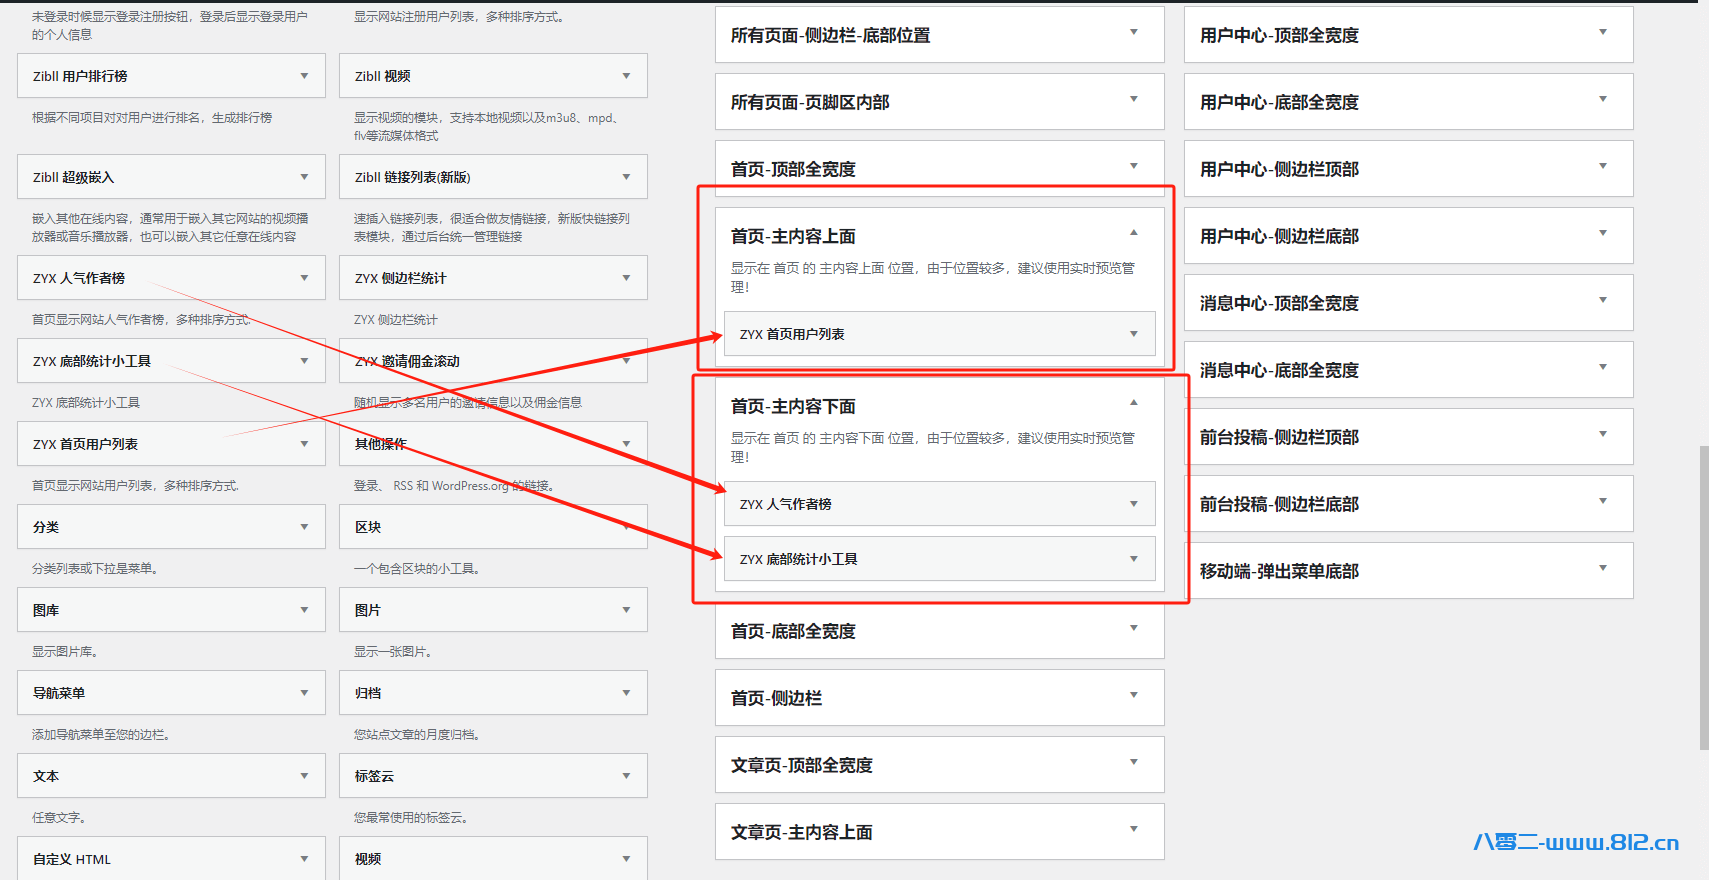Expand 用户中心-顶部全宽度 sidebar area

pyautogui.click(x=1602, y=32)
